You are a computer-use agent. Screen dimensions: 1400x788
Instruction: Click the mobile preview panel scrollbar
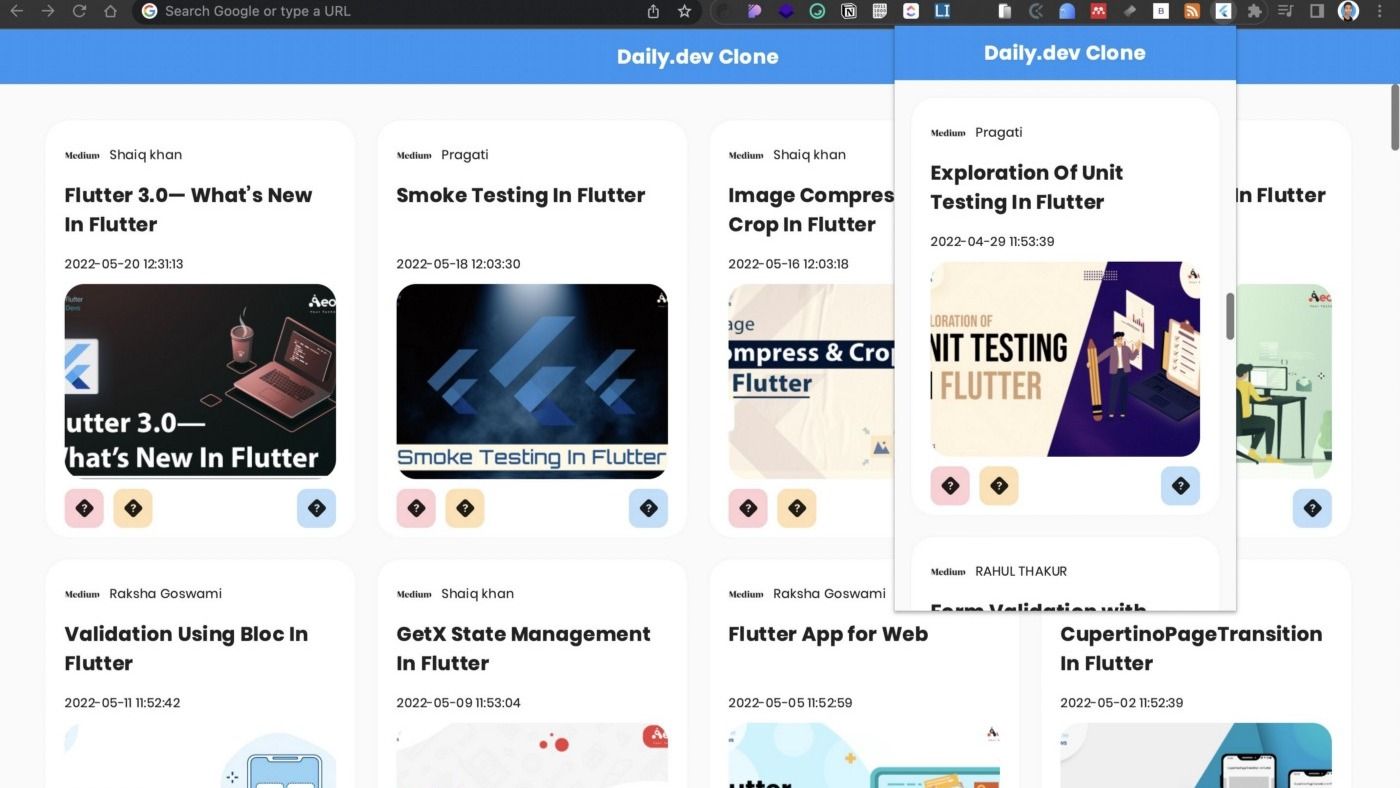(x=1231, y=318)
